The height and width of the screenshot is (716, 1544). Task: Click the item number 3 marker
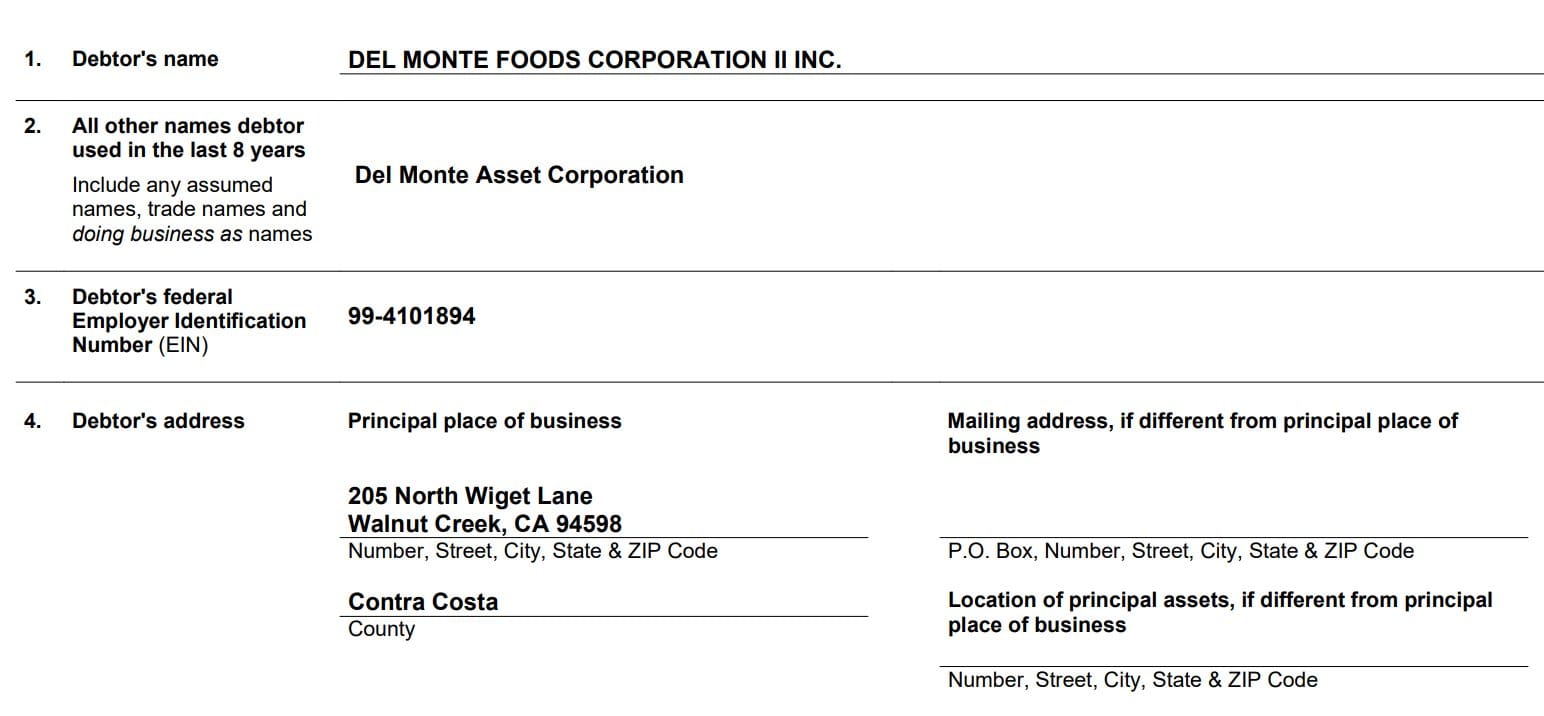pos(33,297)
